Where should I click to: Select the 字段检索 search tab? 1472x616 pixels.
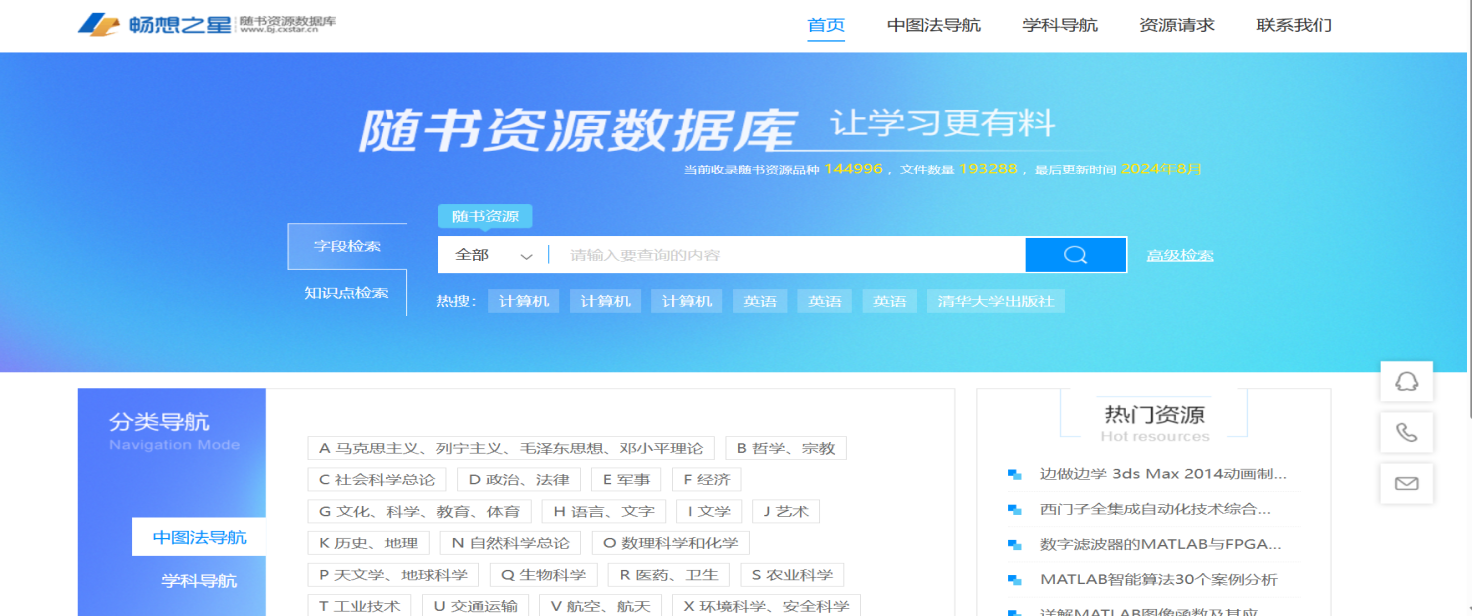[347, 246]
